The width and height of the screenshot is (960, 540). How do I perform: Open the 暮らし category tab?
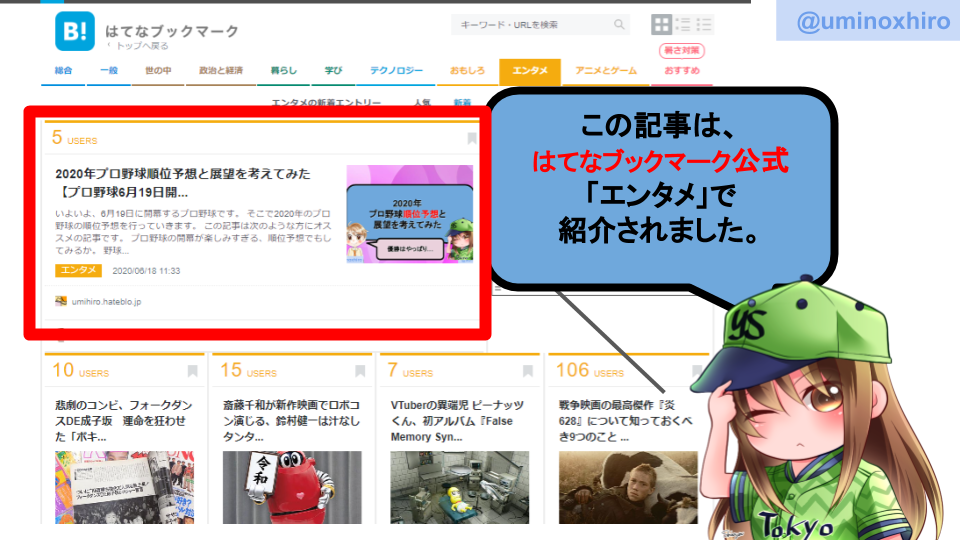click(284, 71)
